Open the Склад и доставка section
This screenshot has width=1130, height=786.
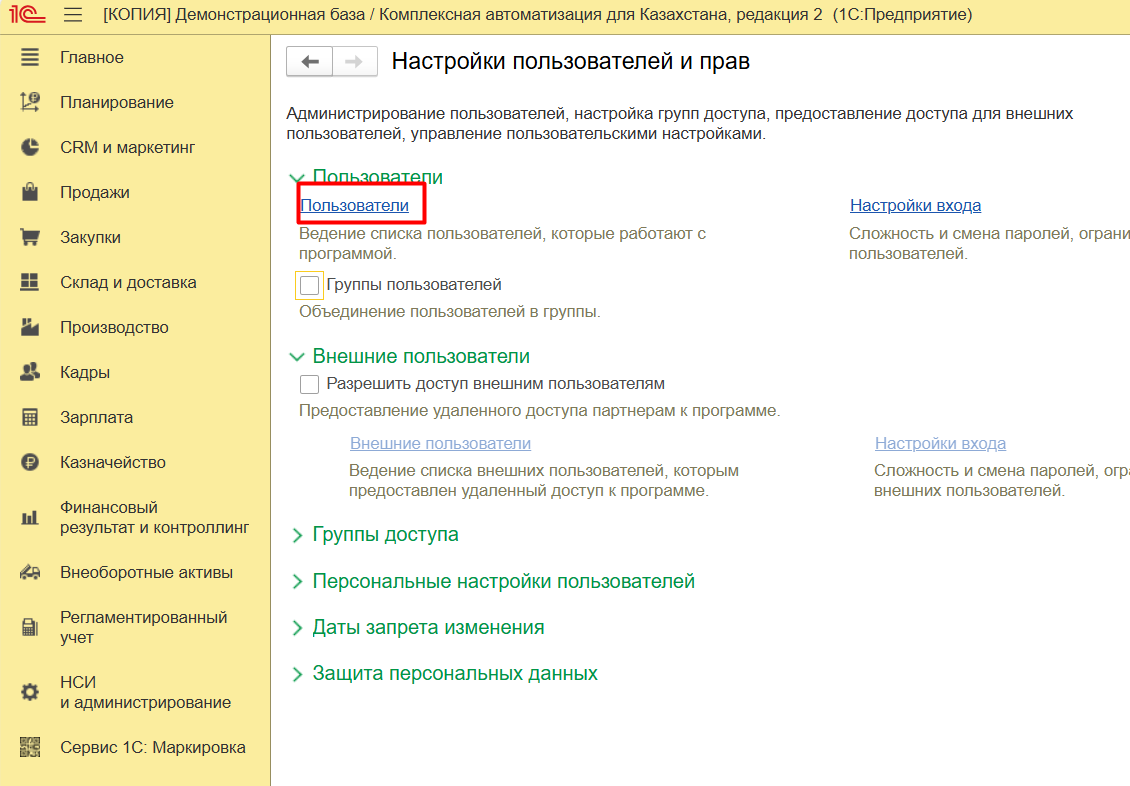pos(128,282)
